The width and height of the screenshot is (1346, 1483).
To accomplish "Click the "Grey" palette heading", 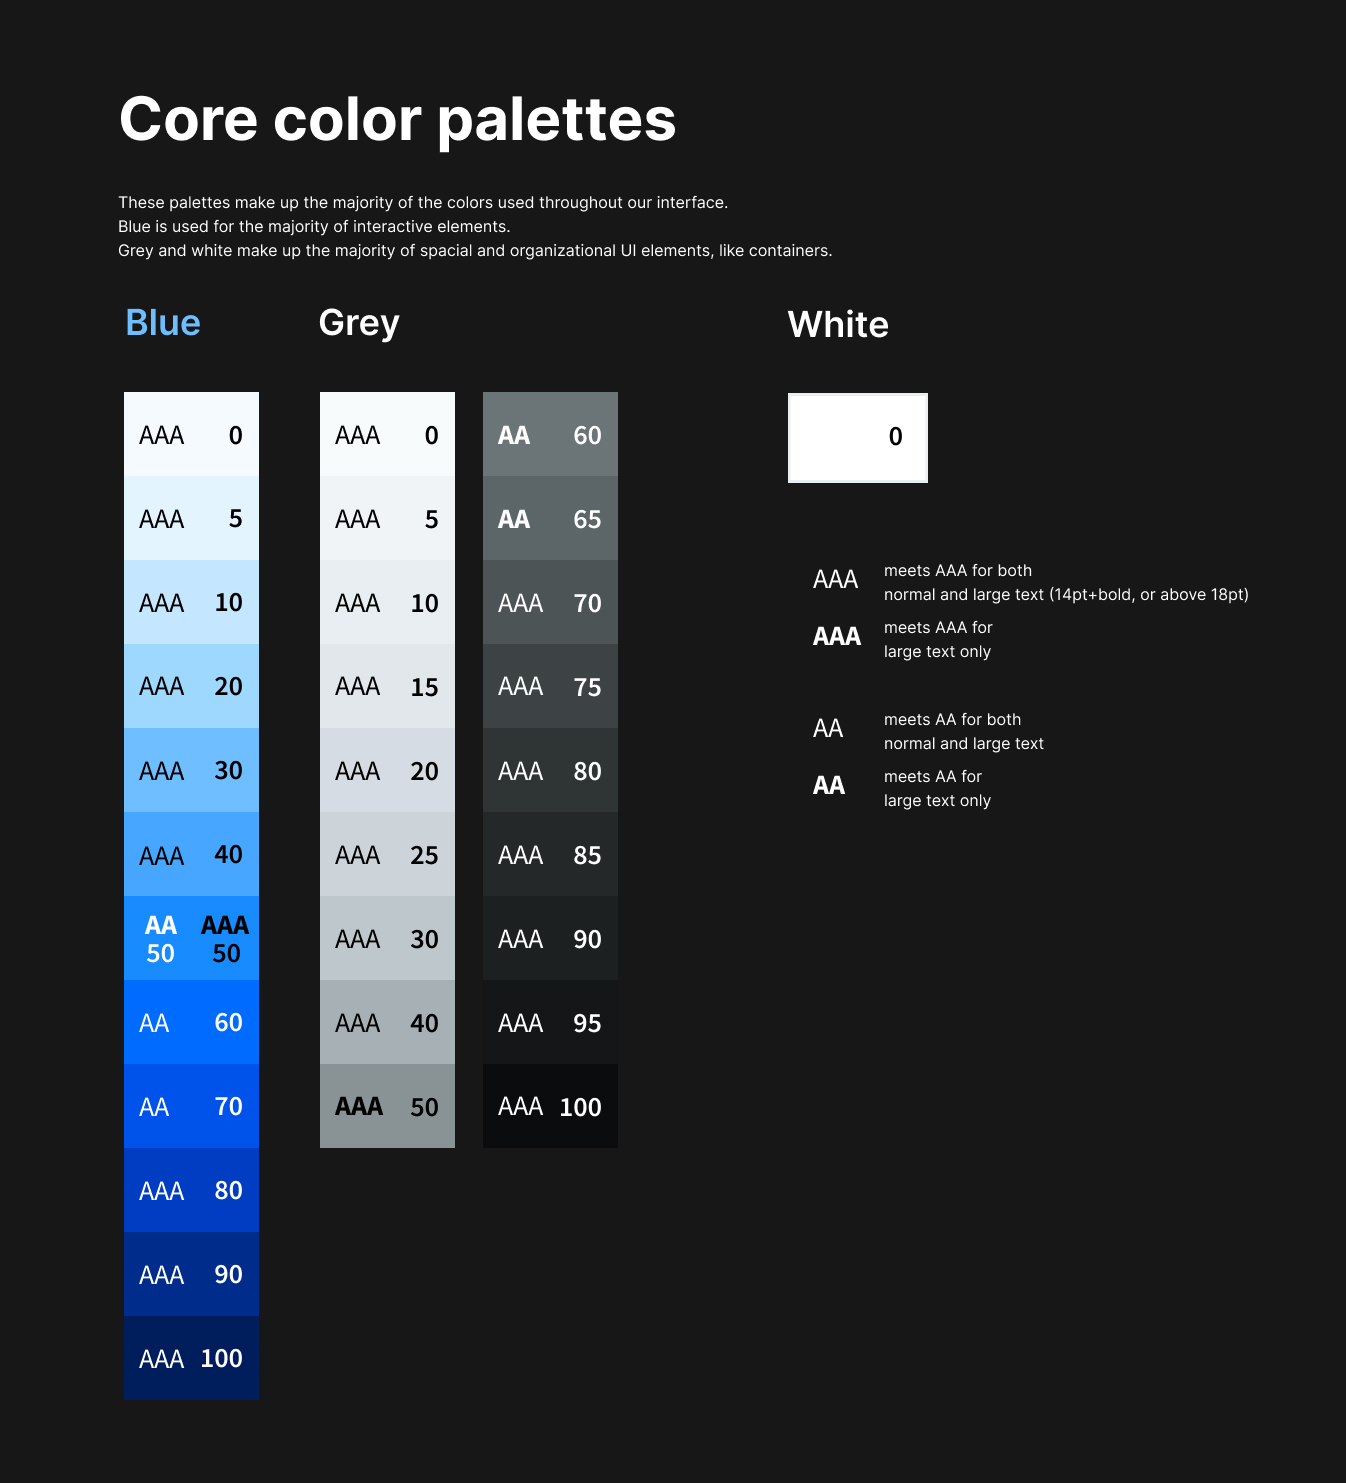I will 359,323.
